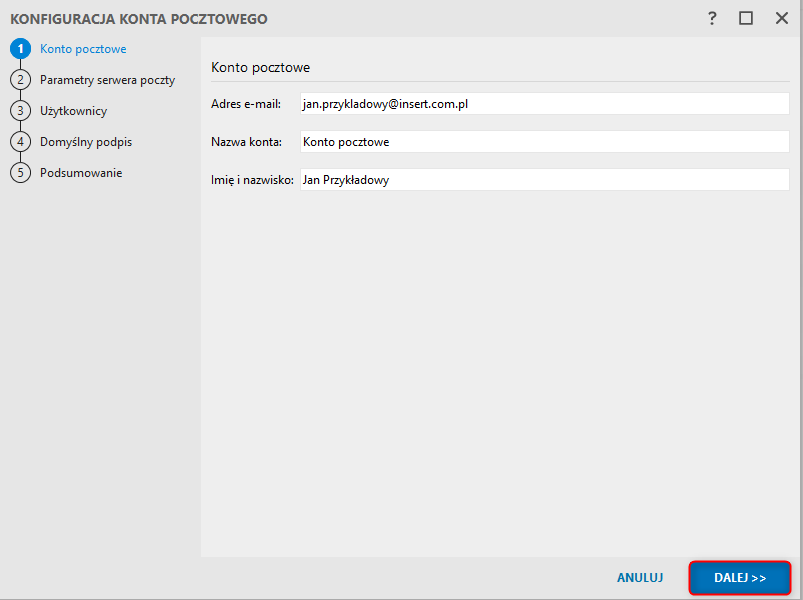
Task: Click the "Adres e-mail:" field label
Action: coord(246,104)
